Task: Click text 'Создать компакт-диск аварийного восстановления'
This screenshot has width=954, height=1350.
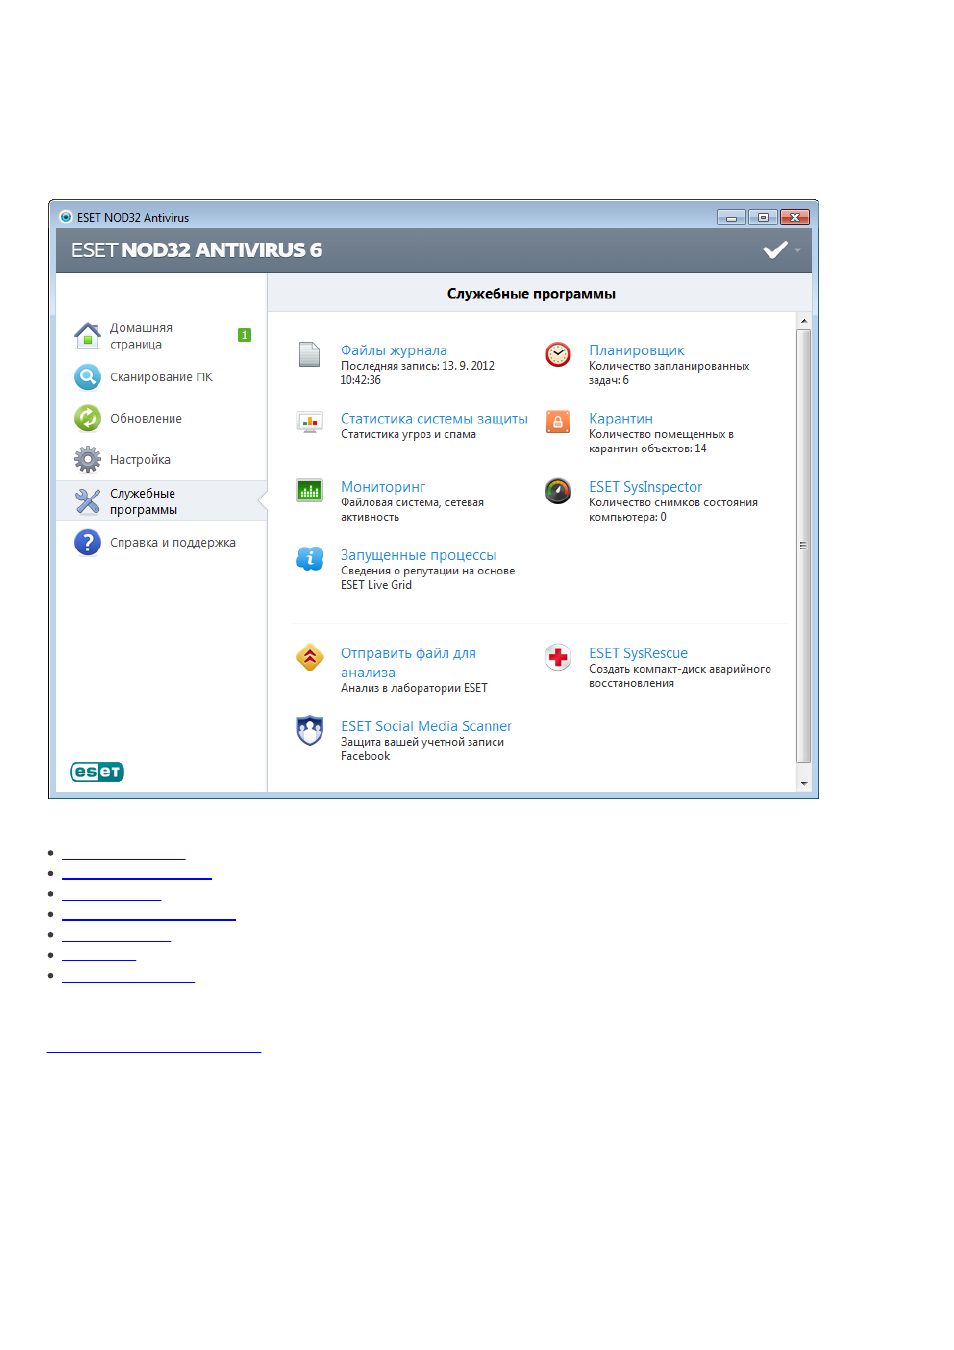Action: point(680,676)
